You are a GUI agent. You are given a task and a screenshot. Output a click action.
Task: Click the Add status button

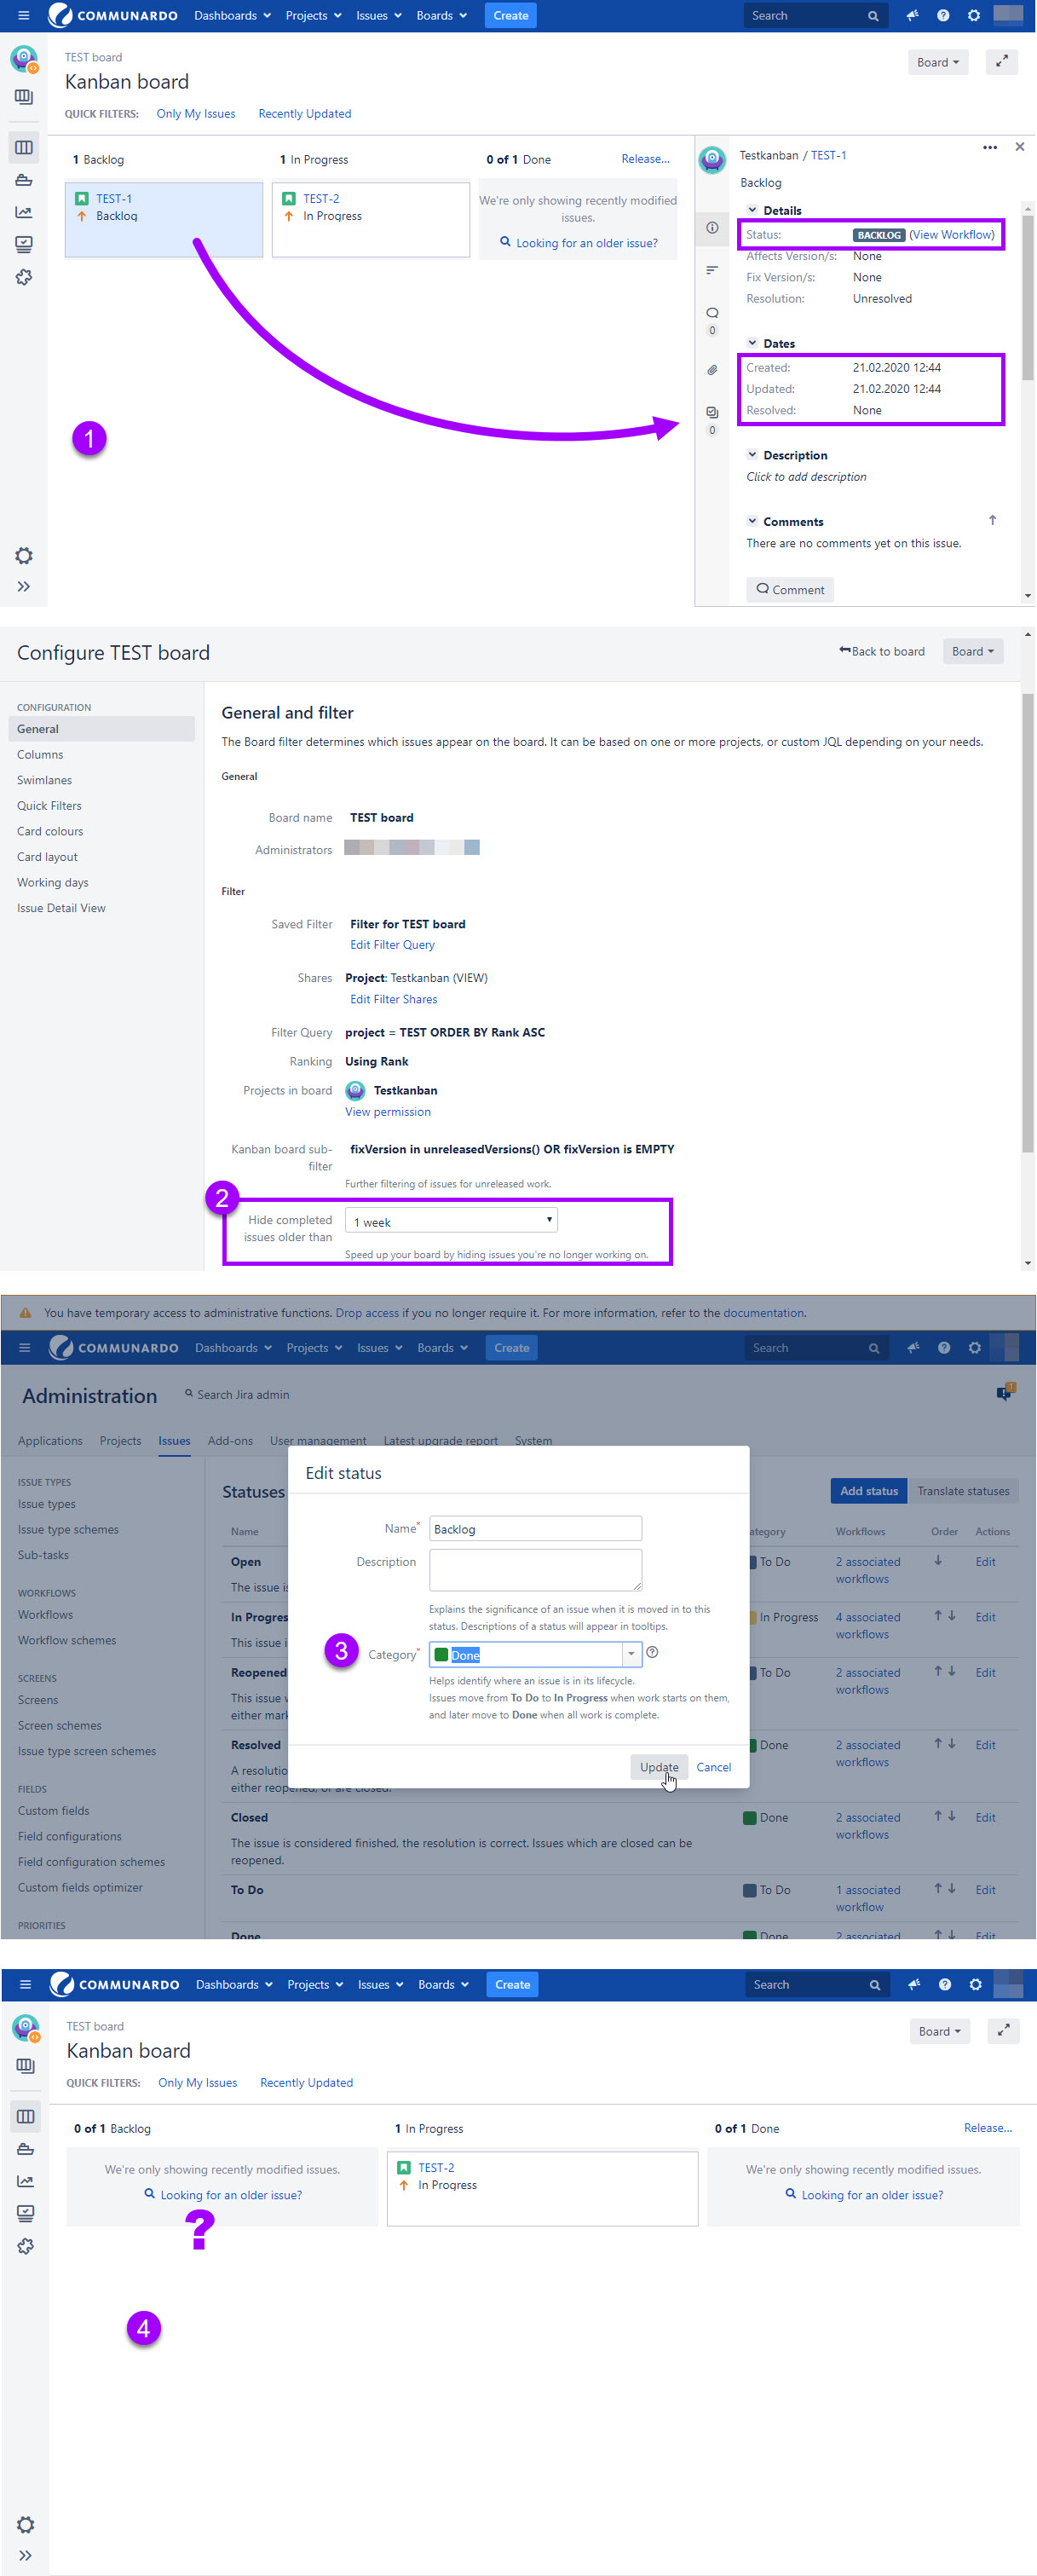[x=869, y=1491]
